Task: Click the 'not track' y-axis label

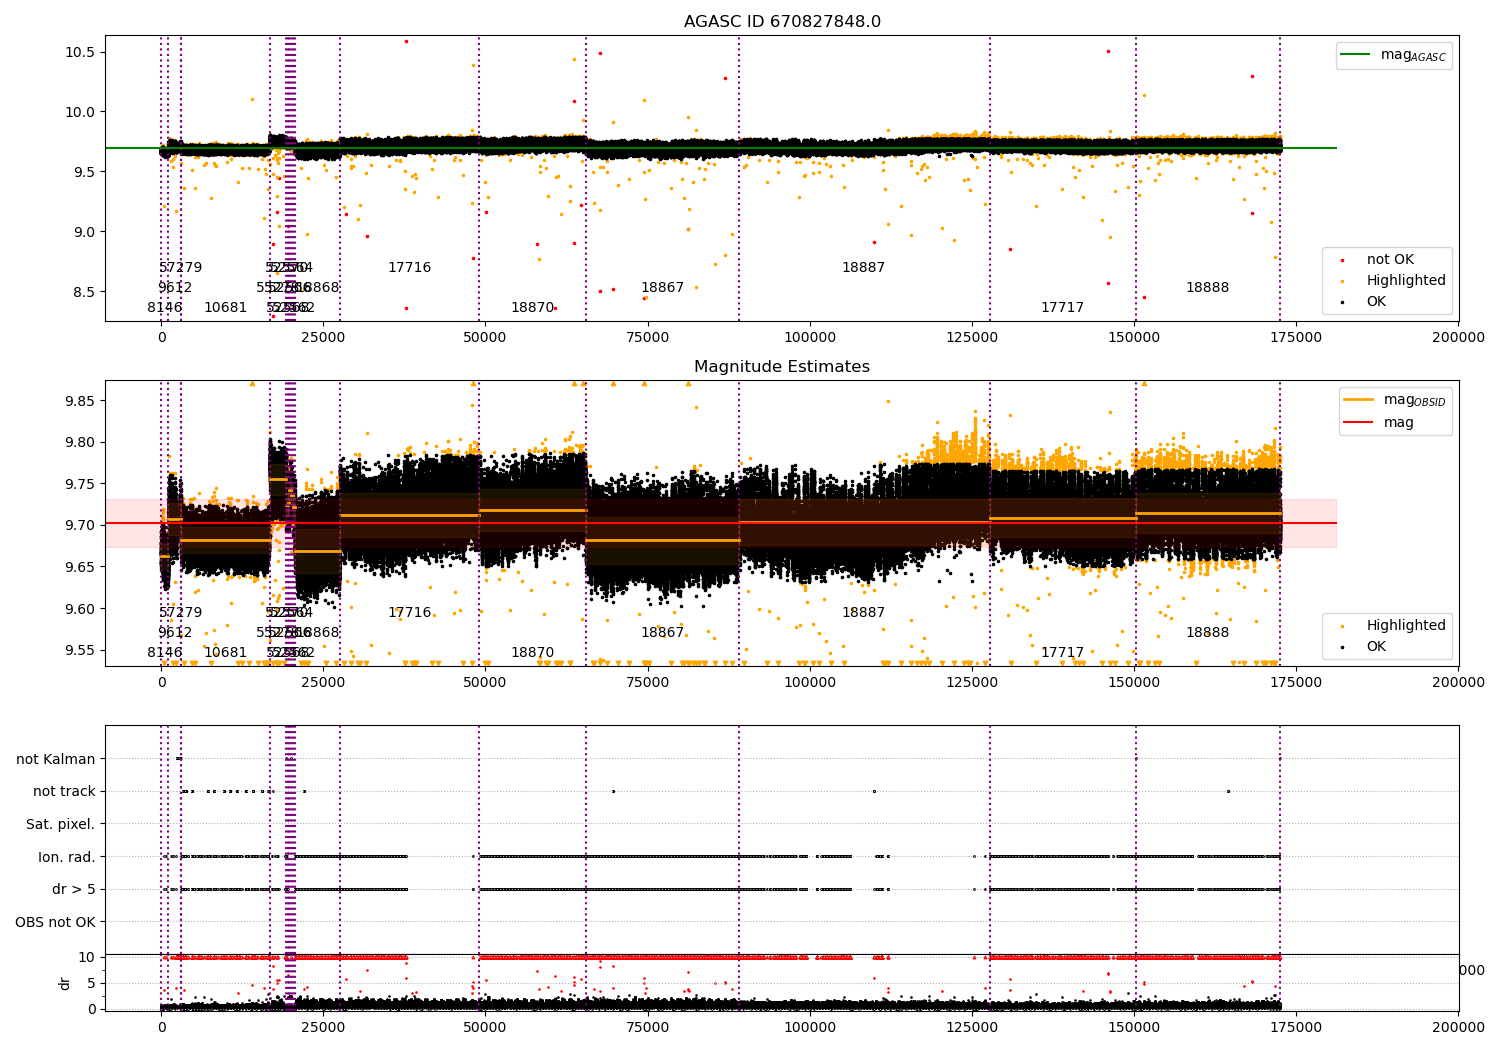Action: [64, 791]
